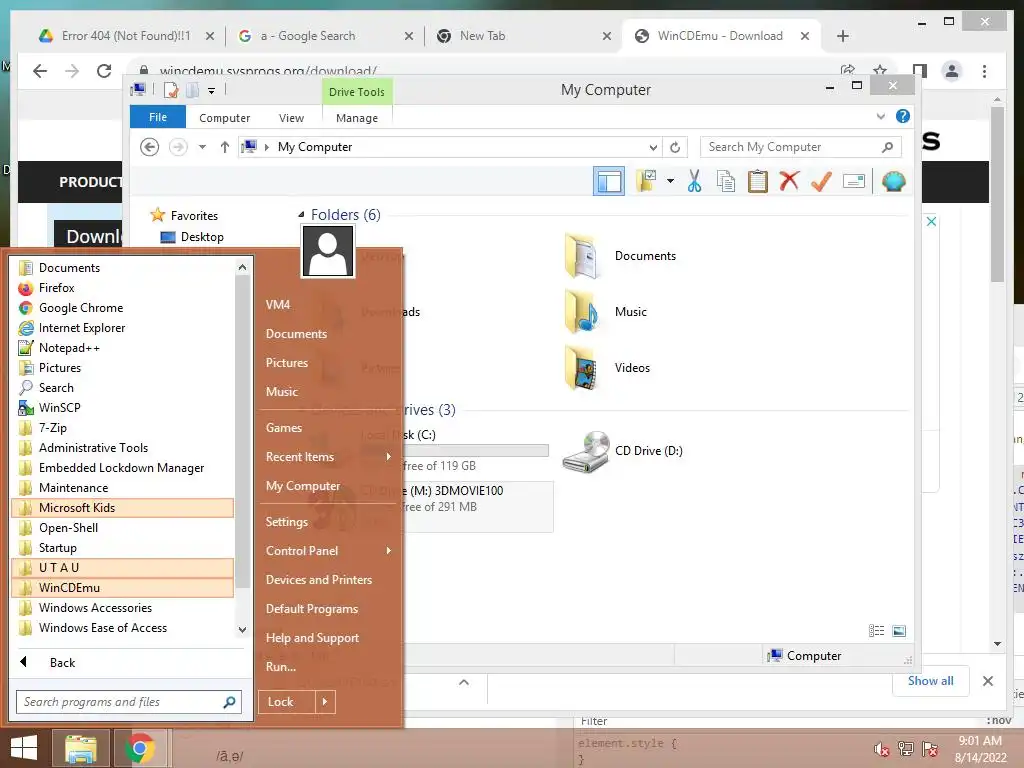Open the Manage Drive Tools tab
Screen dimensions: 1024x768
click(x=357, y=118)
